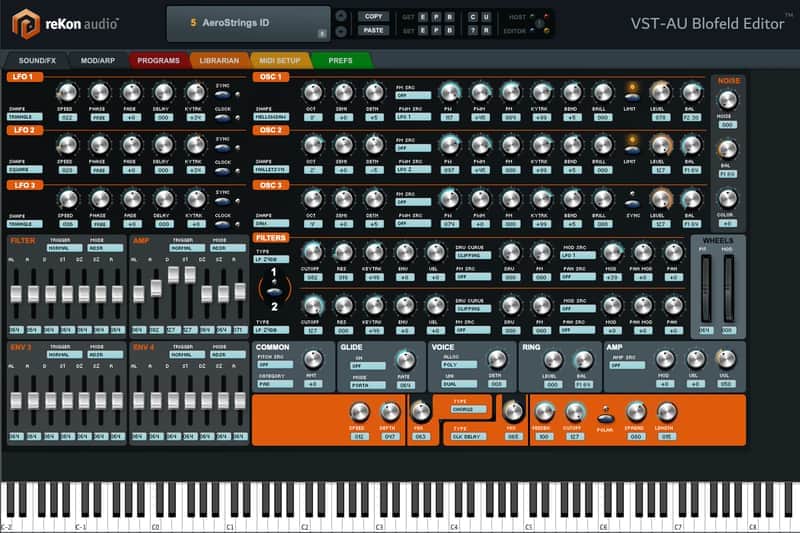Click the delay LENGTH knob
The image size is (800, 533).
pyautogui.click(x=666, y=412)
